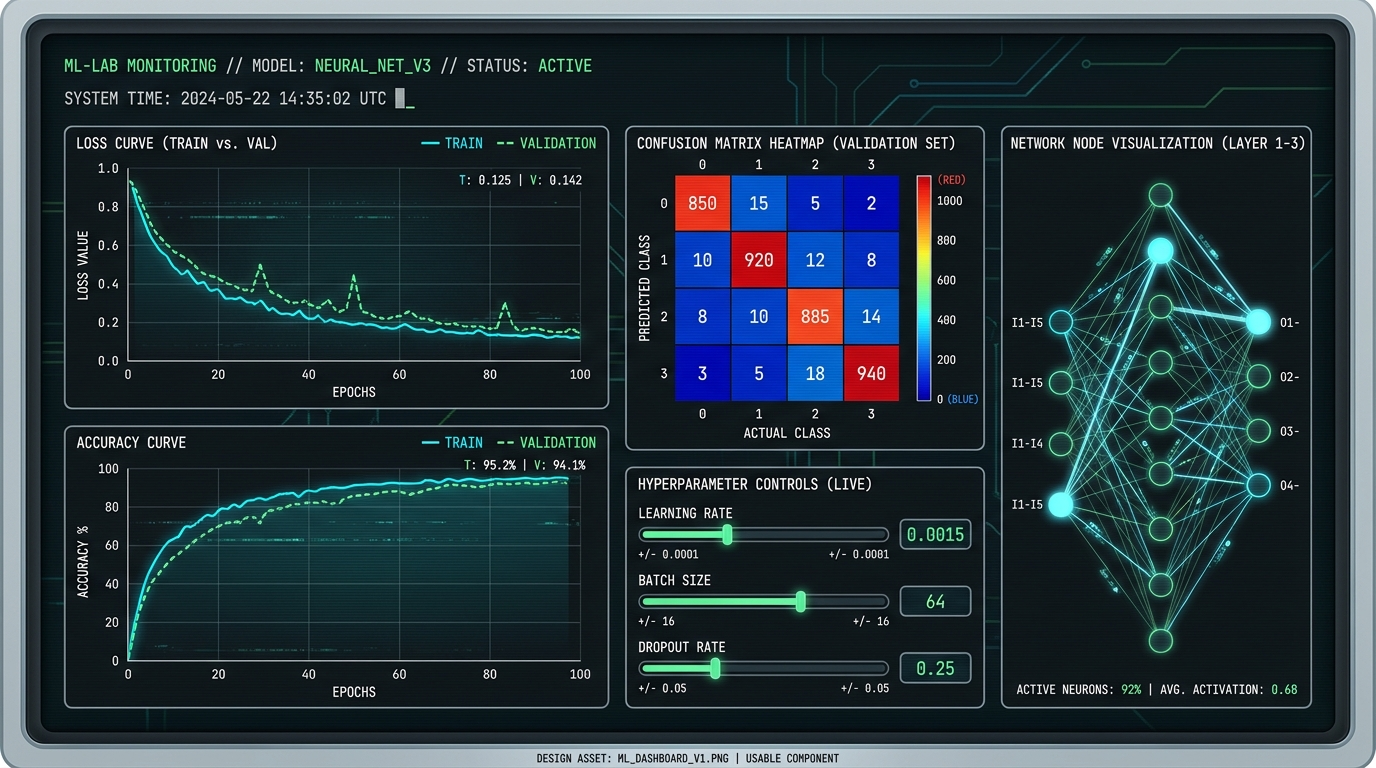Click the ML-LAB MONITORING header text

140,66
